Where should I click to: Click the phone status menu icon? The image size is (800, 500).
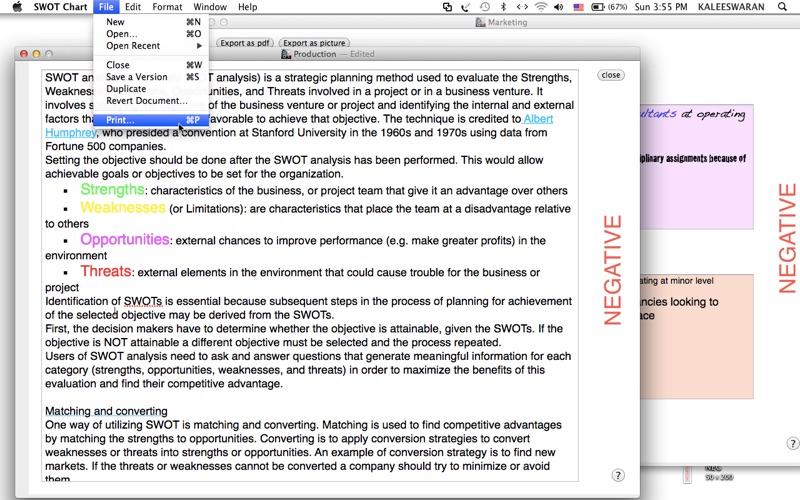pyautogui.click(x=465, y=7)
